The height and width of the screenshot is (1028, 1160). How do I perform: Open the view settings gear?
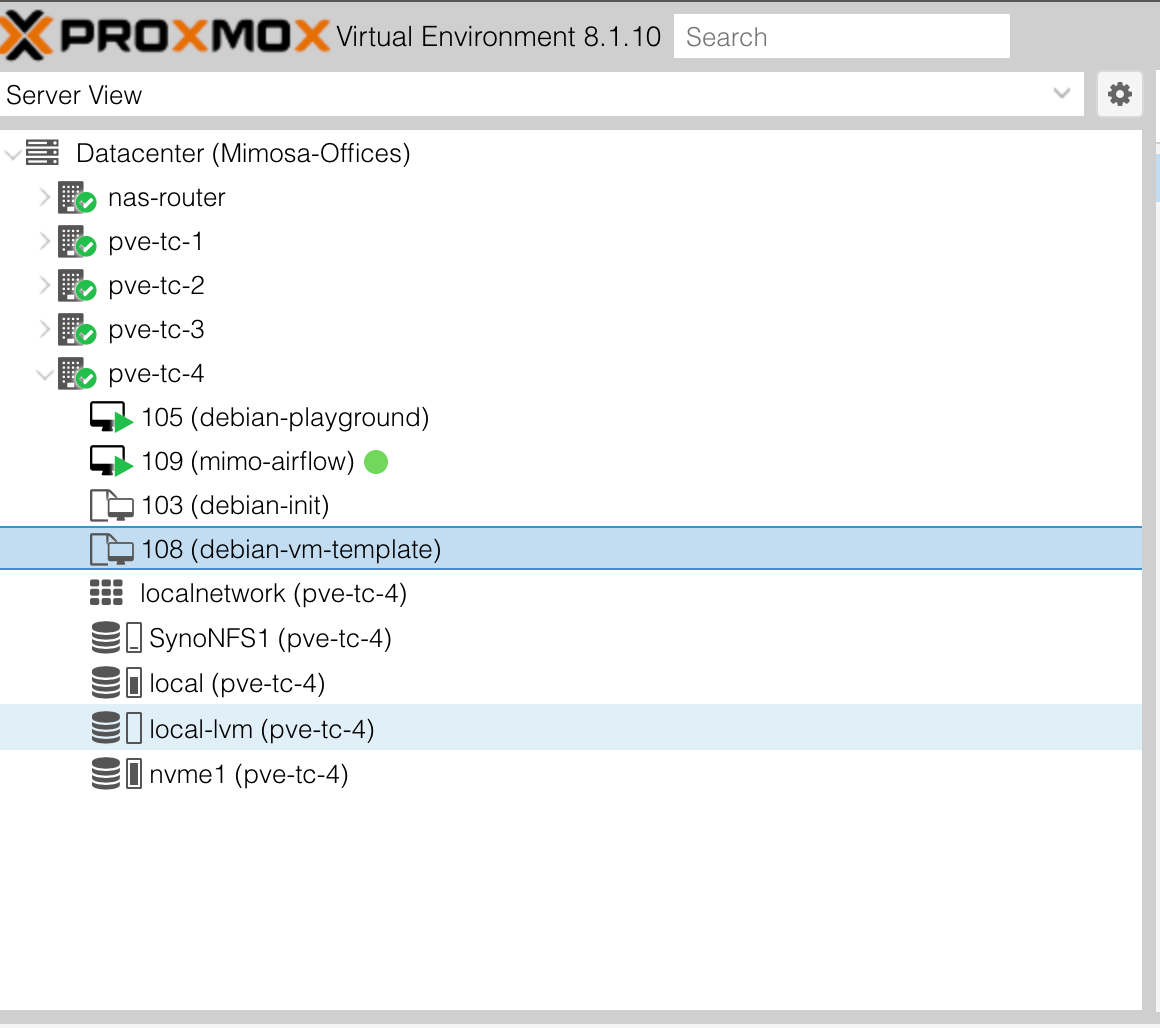point(1120,95)
